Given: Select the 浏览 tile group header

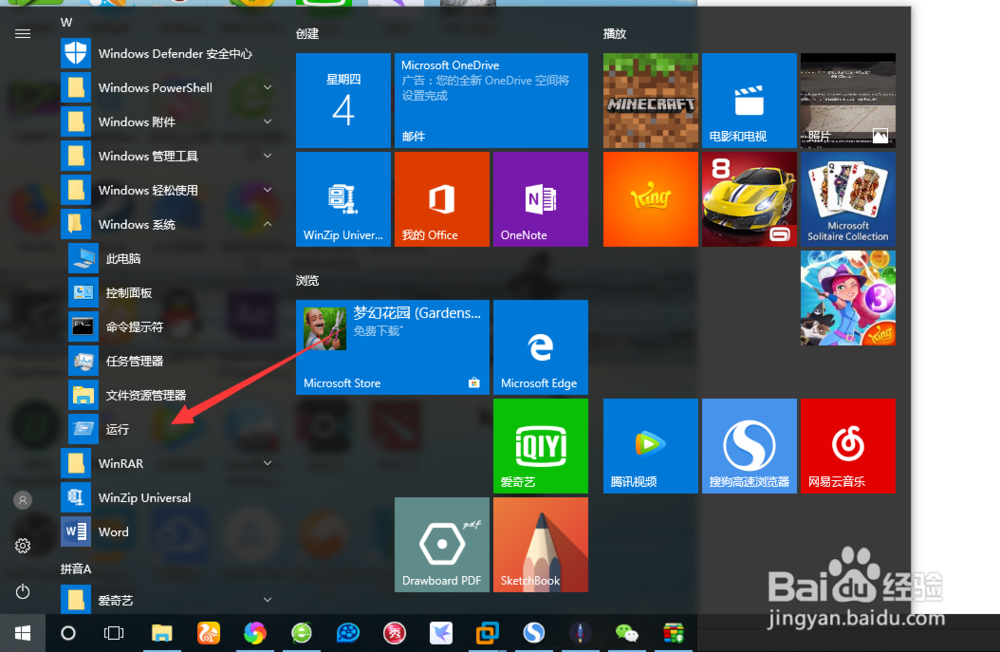Looking at the screenshot, I should point(307,281).
